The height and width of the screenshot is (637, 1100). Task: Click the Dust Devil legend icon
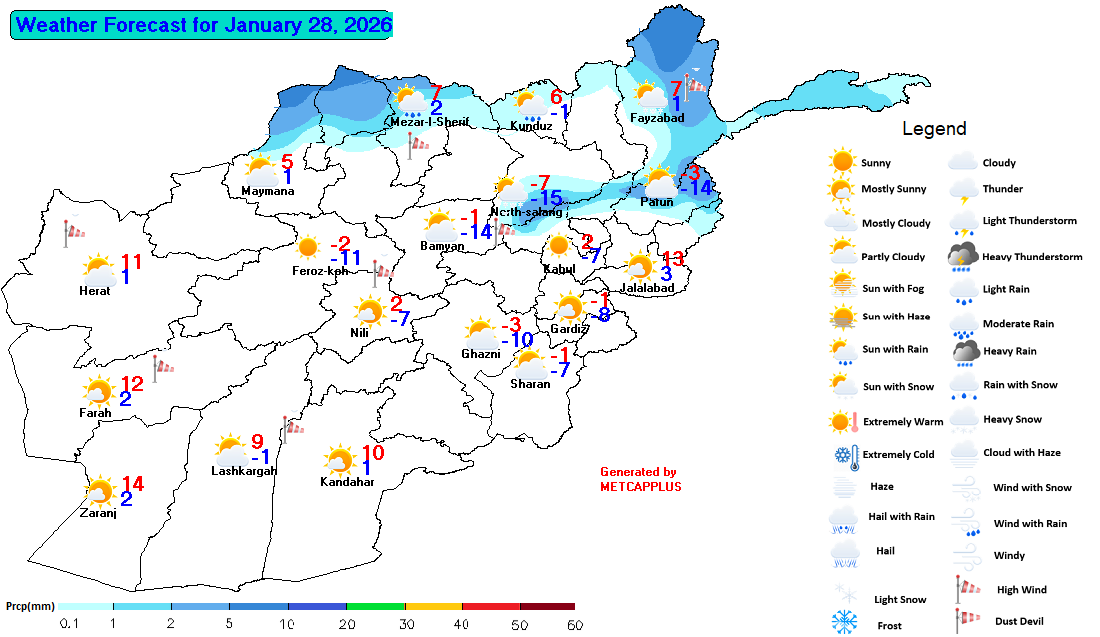963,621
